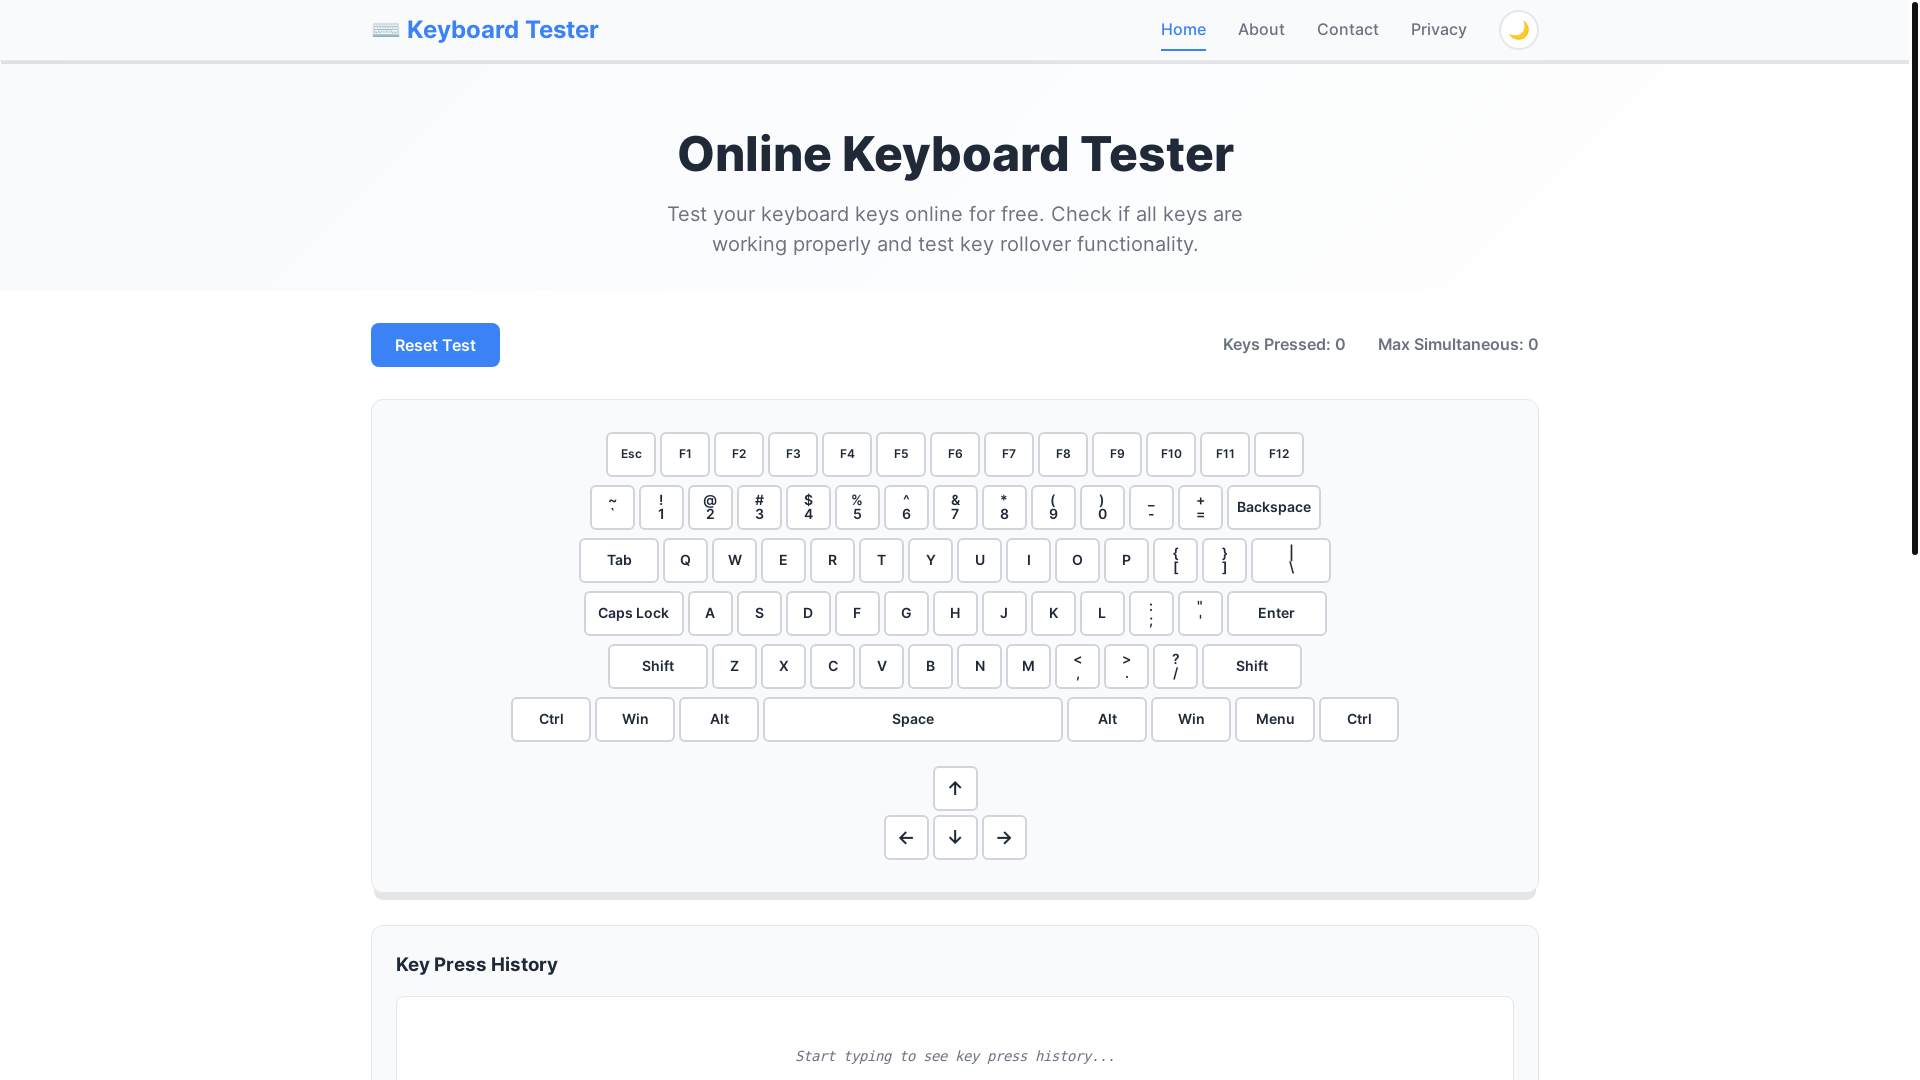
Task: Click the Keyboard Tester logo
Action: (x=485, y=30)
